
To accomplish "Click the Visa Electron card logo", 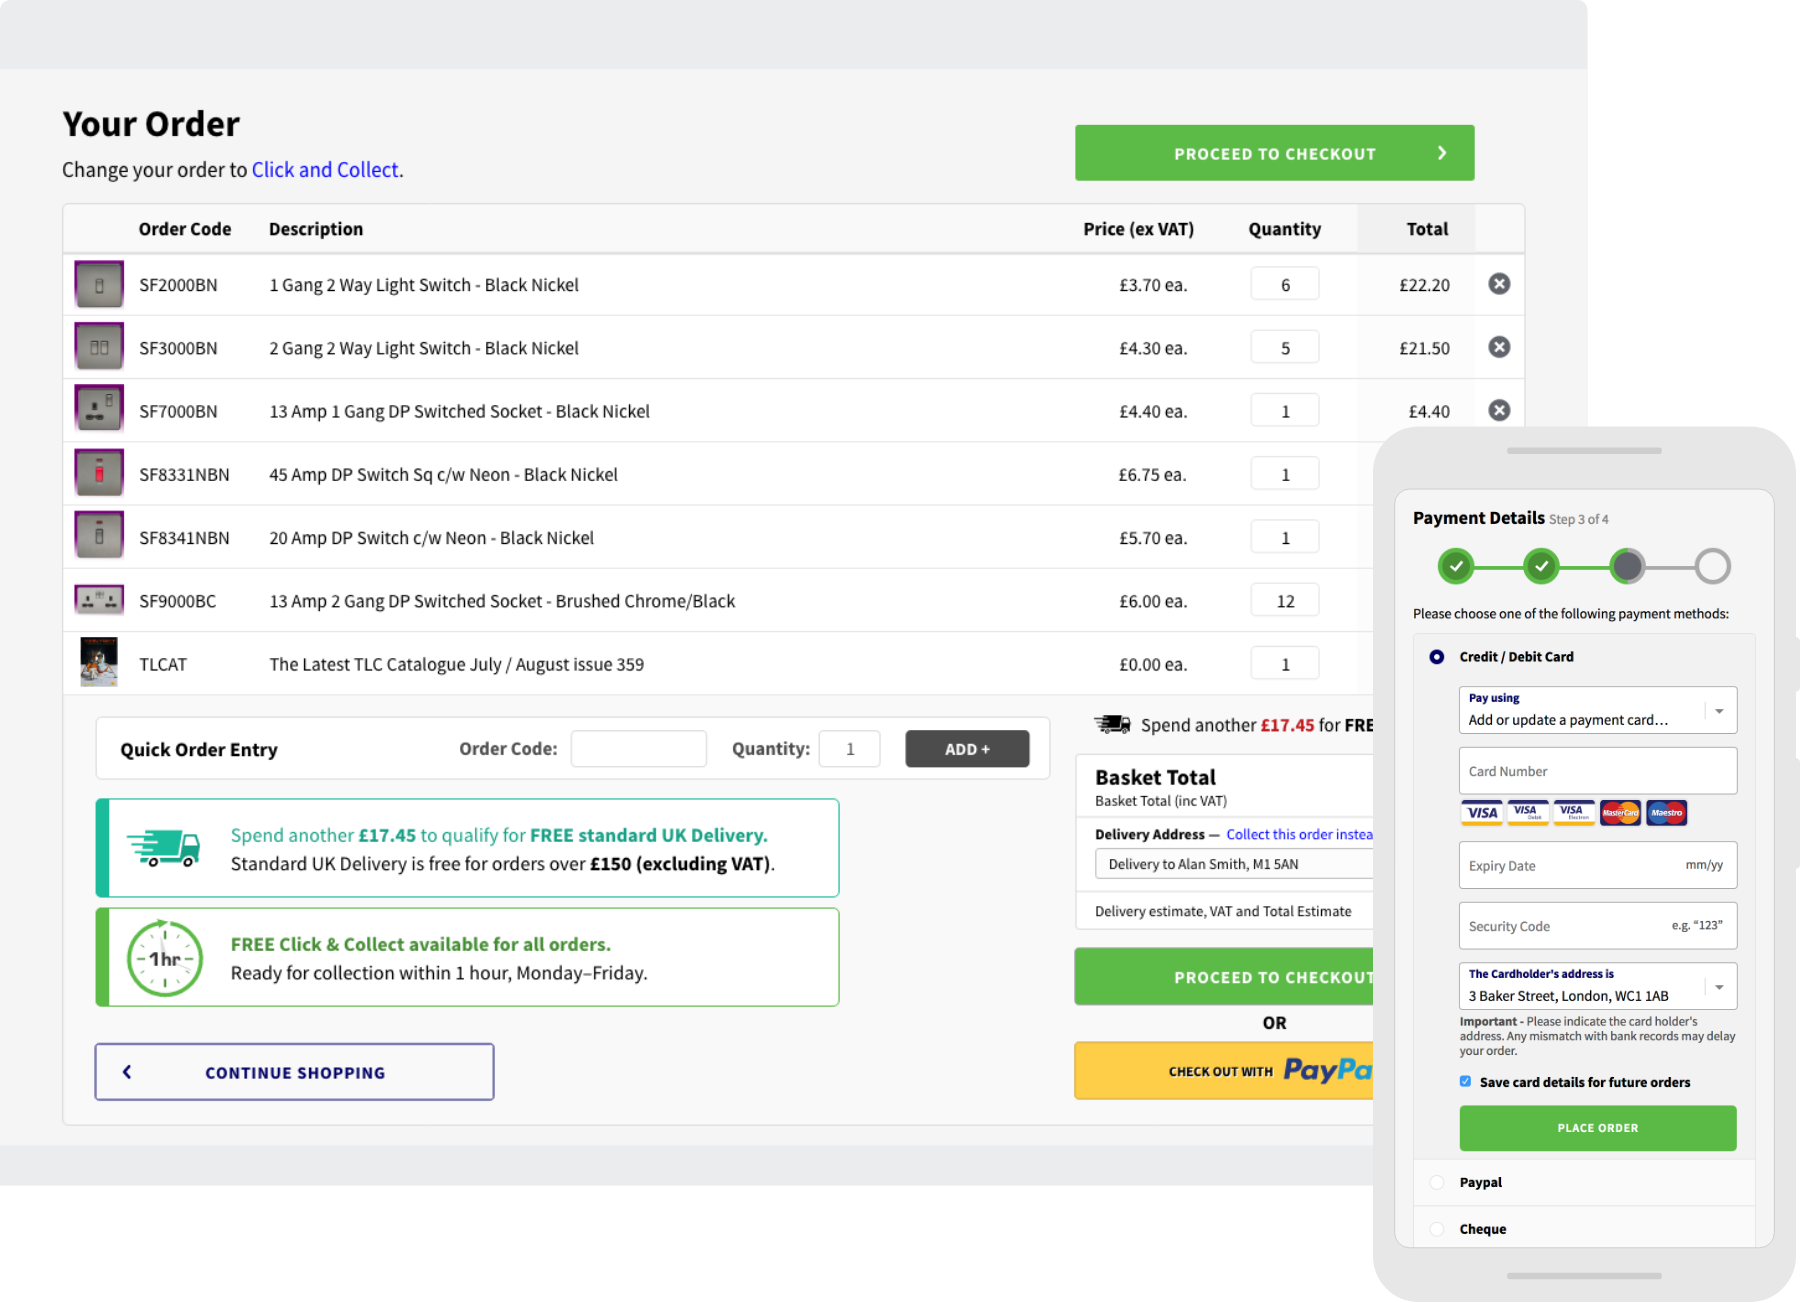I will pyautogui.click(x=1573, y=813).
